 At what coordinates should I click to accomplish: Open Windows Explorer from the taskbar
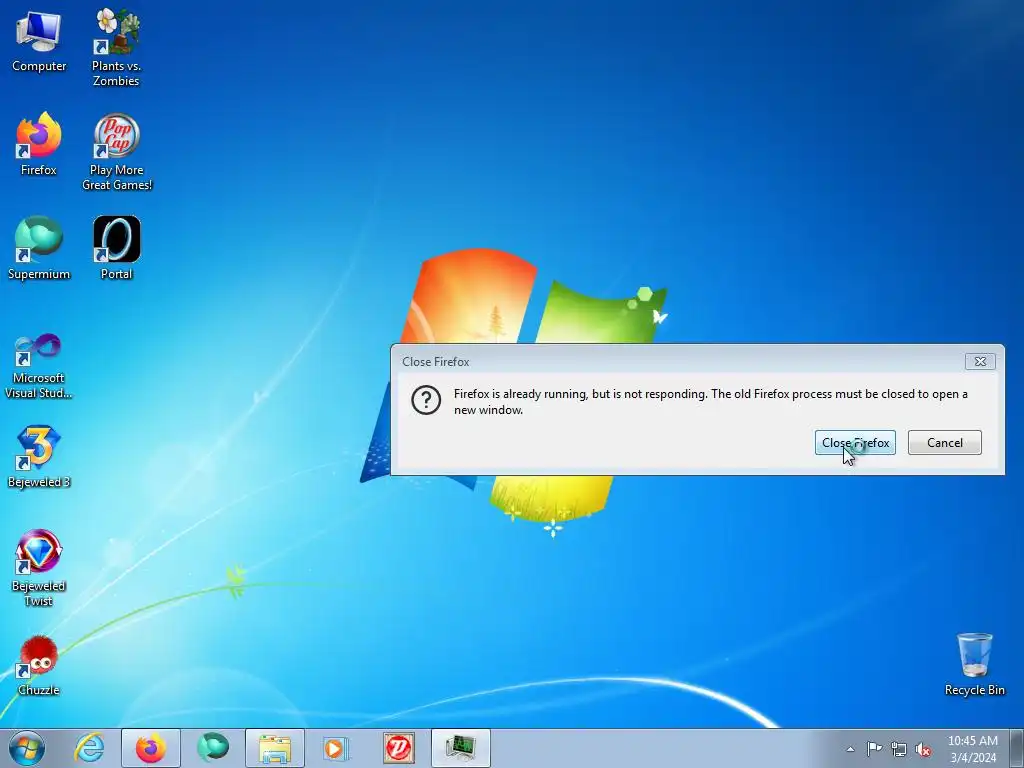point(275,748)
